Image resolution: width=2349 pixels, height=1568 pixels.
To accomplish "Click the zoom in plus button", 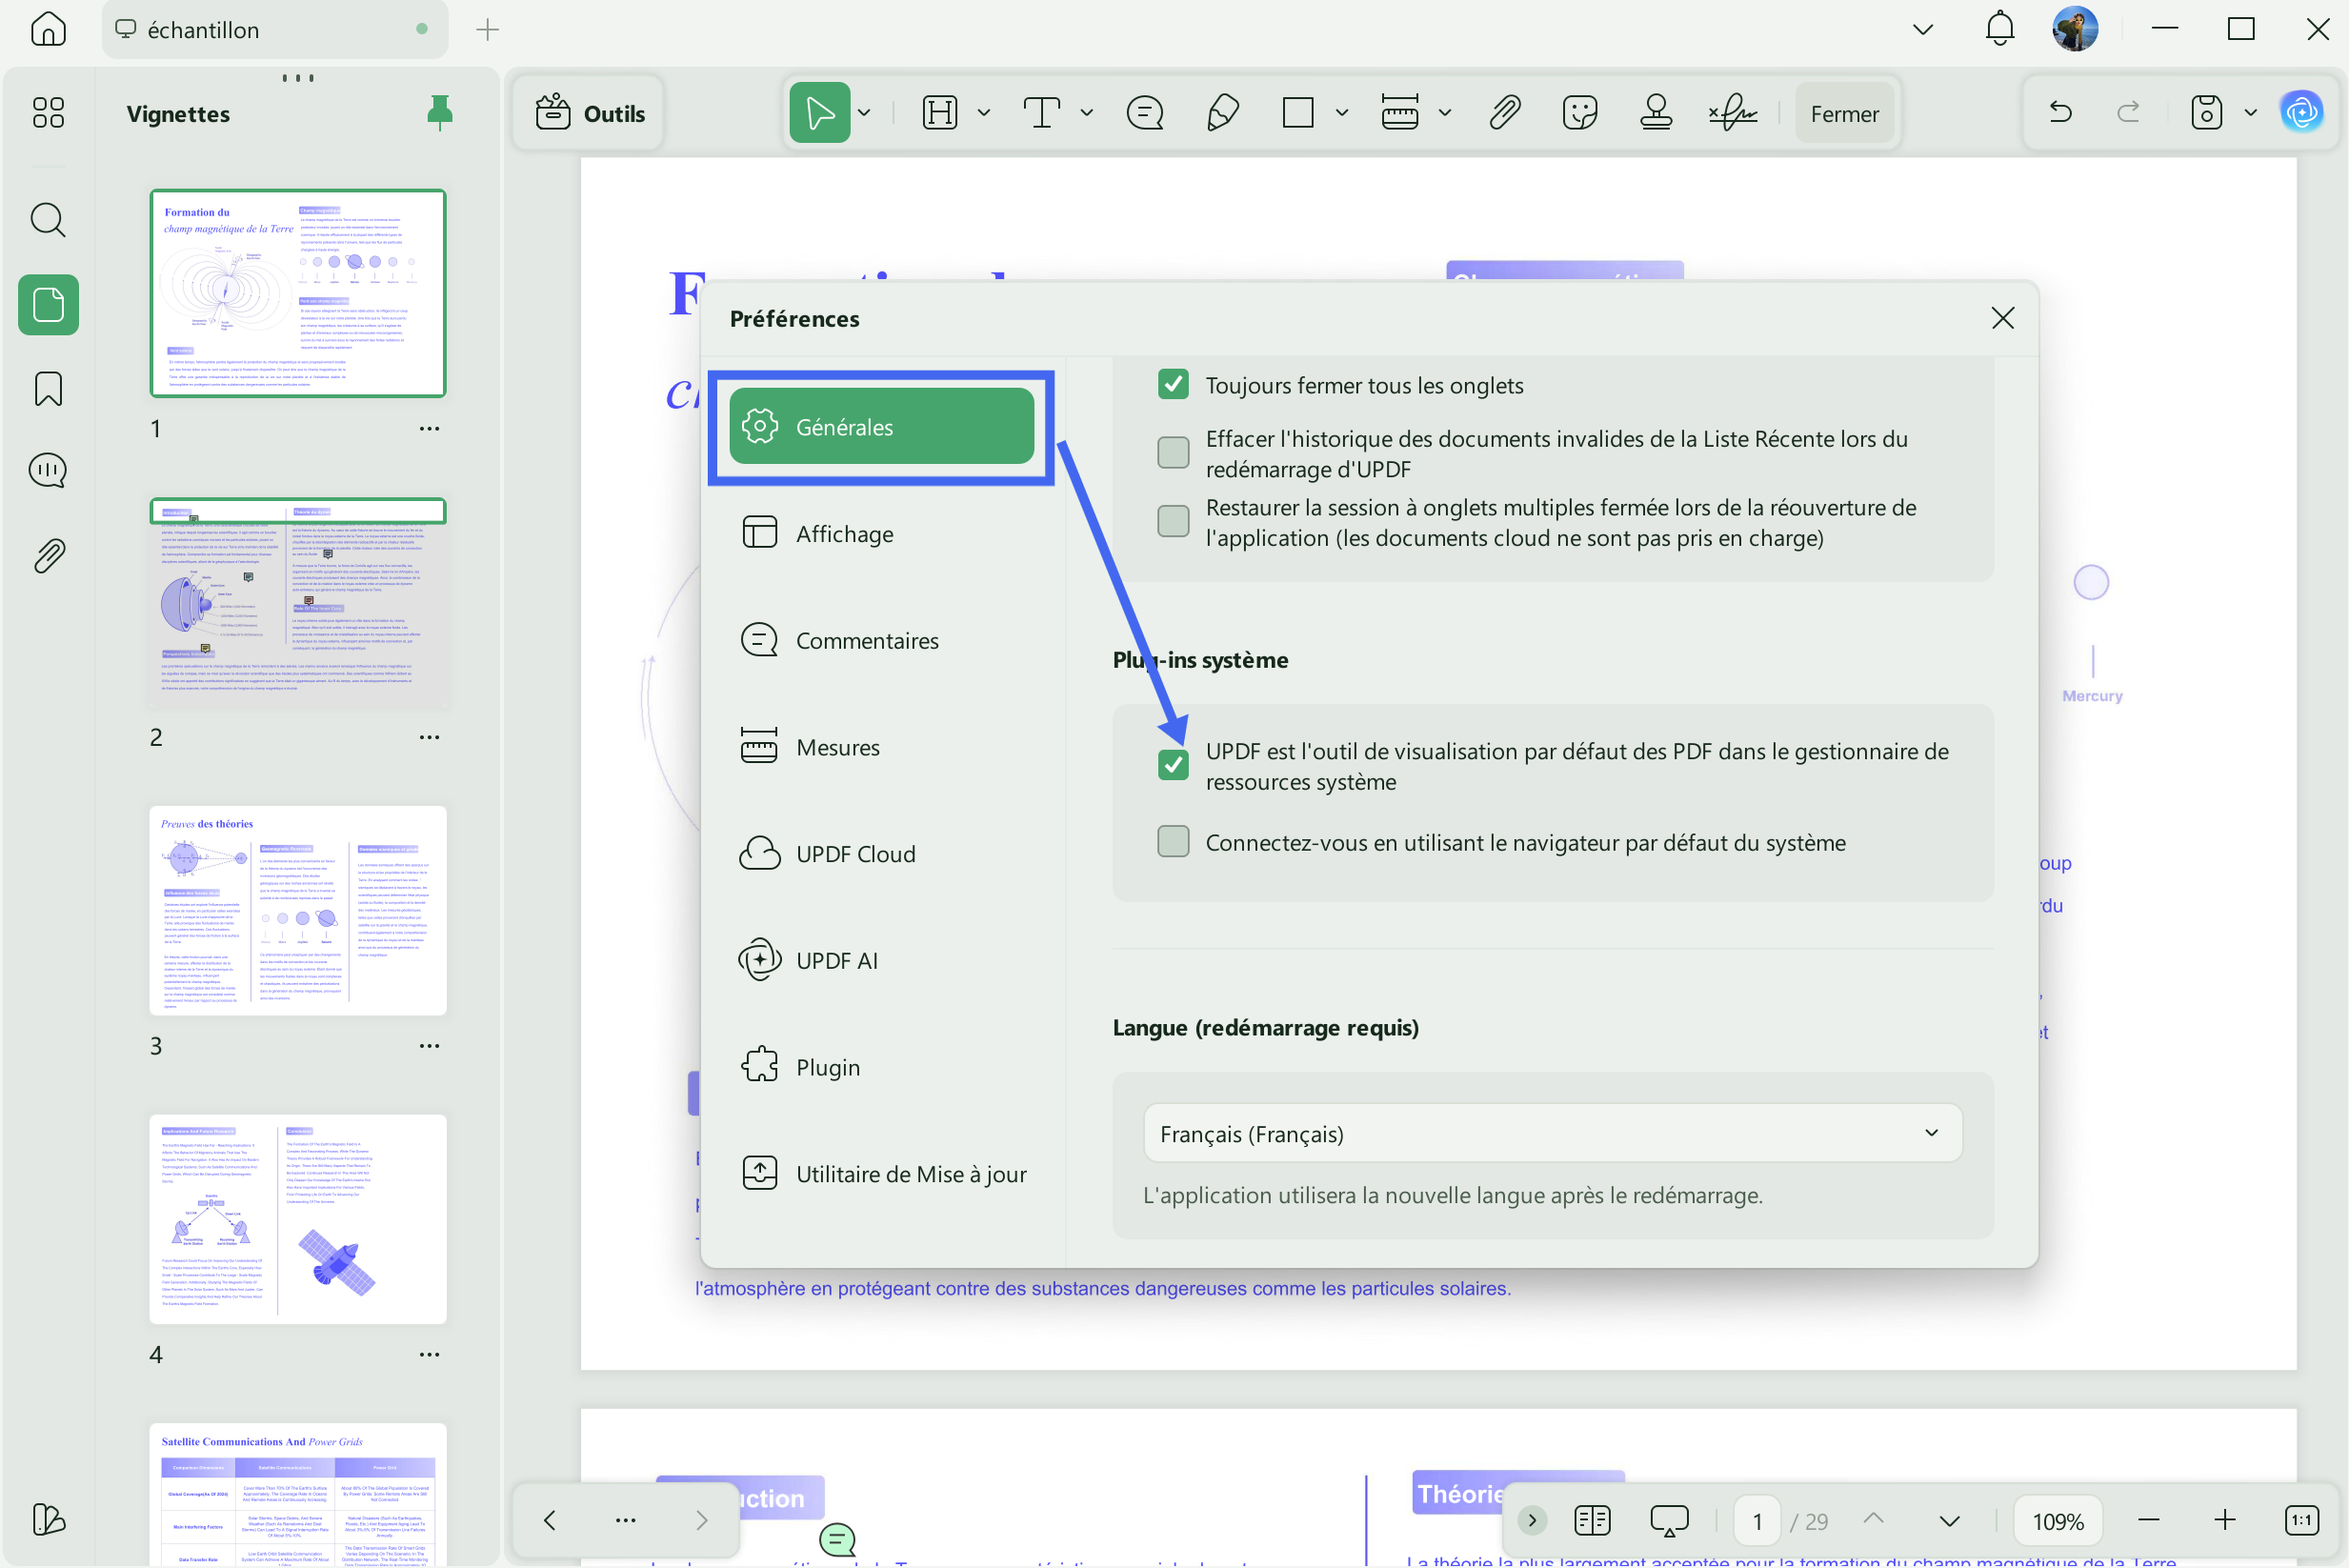I will point(2224,1520).
